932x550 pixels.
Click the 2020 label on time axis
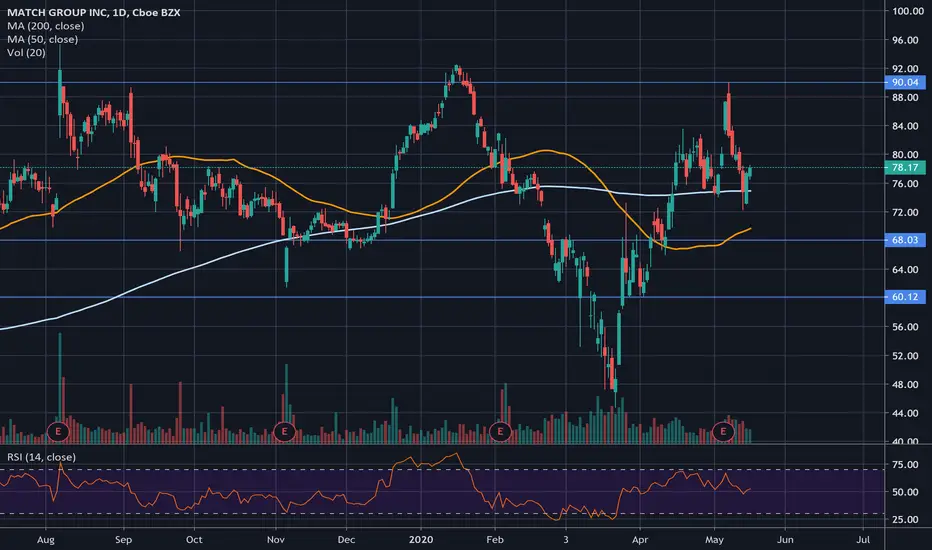[x=421, y=540]
